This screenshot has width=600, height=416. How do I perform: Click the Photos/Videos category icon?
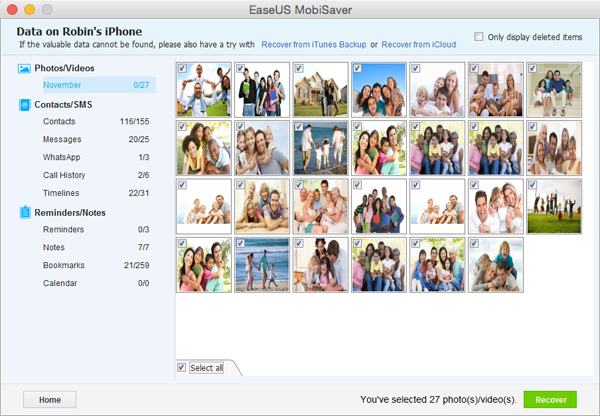click(24, 69)
